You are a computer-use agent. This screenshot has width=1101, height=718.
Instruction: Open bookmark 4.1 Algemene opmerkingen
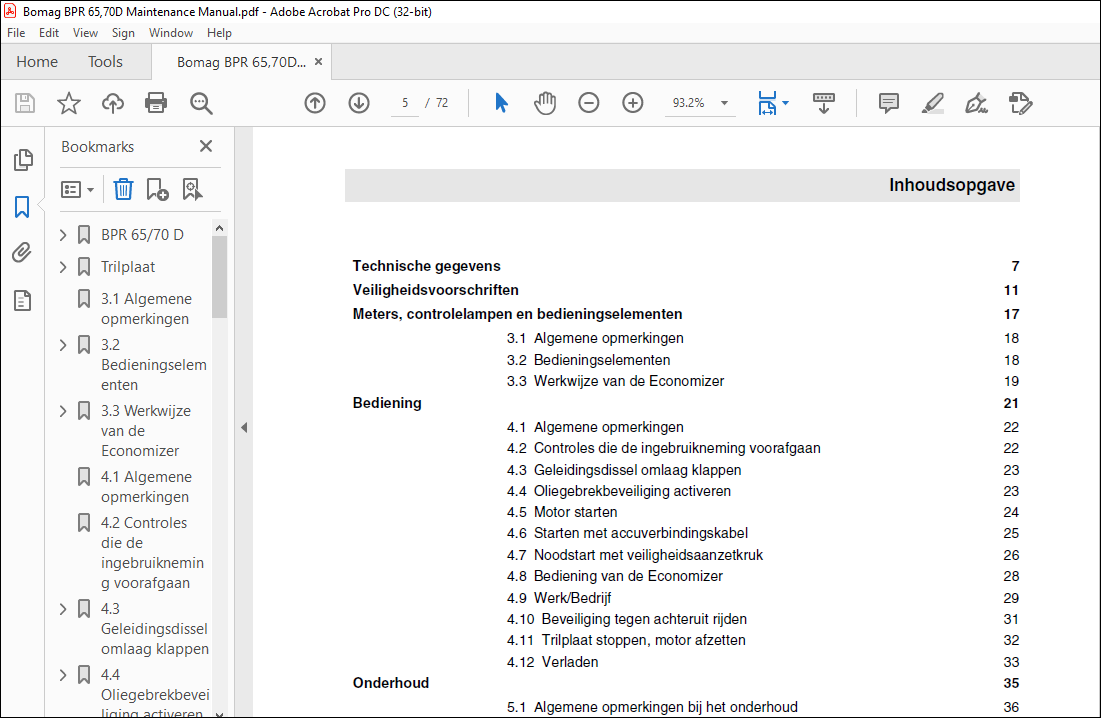click(x=146, y=487)
